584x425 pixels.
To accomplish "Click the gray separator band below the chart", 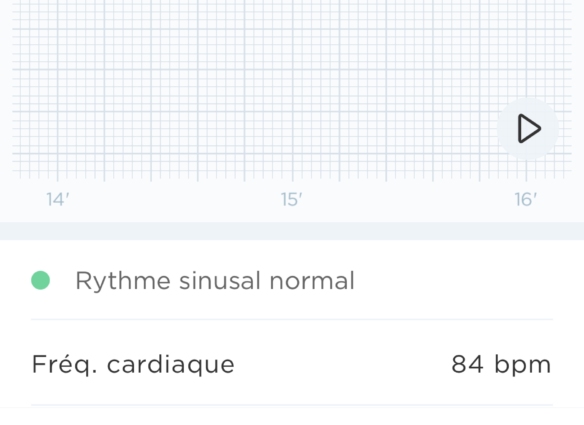I will click(x=292, y=231).
